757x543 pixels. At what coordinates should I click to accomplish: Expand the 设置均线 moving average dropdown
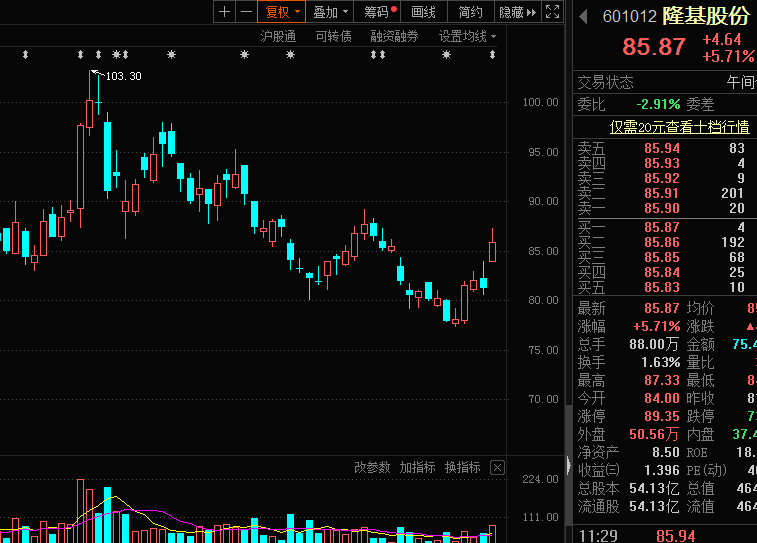(x=467, y=36)
